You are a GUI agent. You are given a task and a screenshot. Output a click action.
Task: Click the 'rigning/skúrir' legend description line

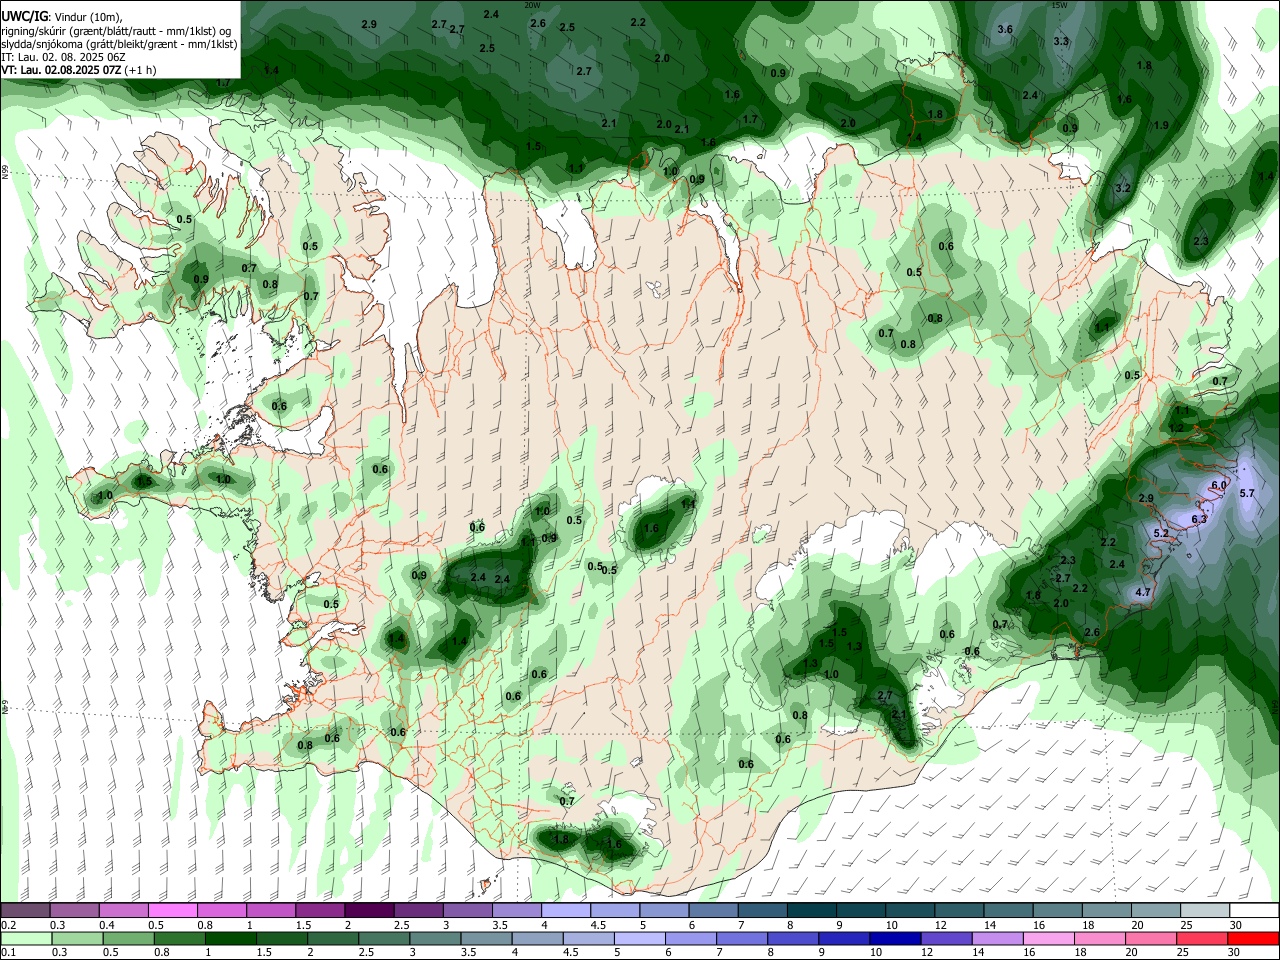pos(118,31)
